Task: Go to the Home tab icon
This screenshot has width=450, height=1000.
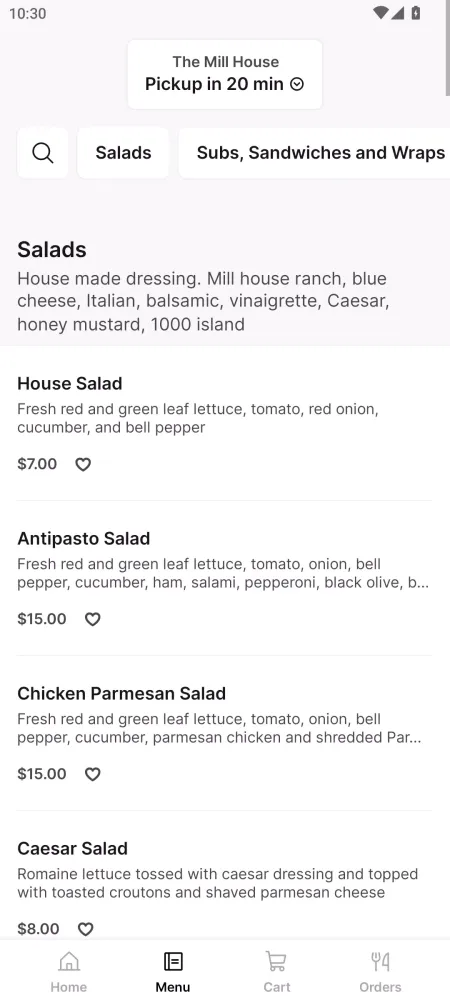Action: point(69,961)
